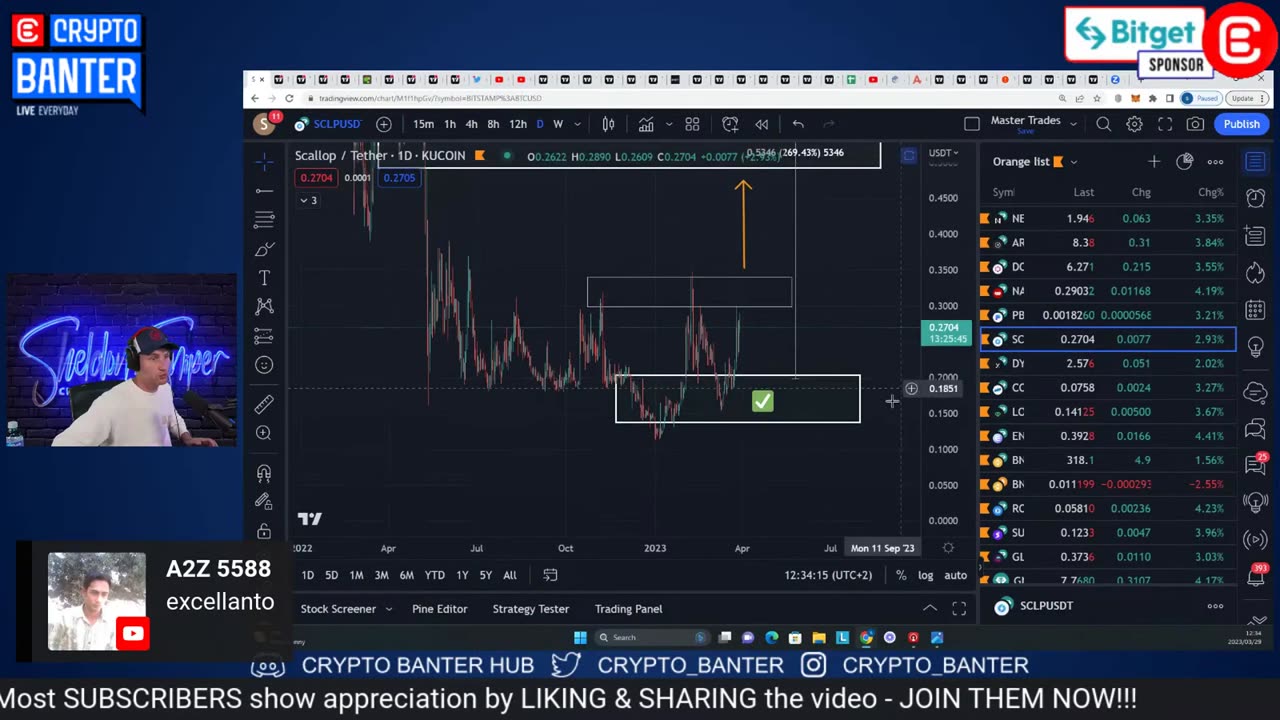Open the layout selection square icon

[x=972, y=124]
